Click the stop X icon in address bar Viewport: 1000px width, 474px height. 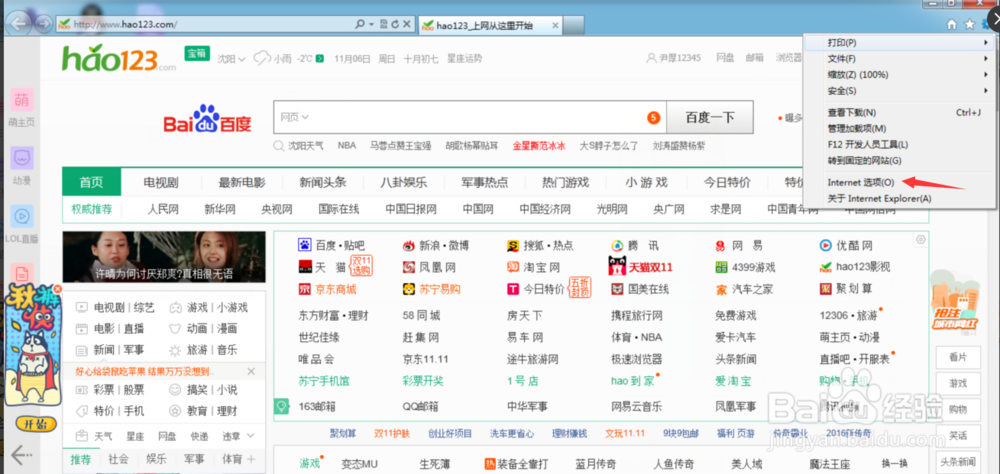[406, 24]
